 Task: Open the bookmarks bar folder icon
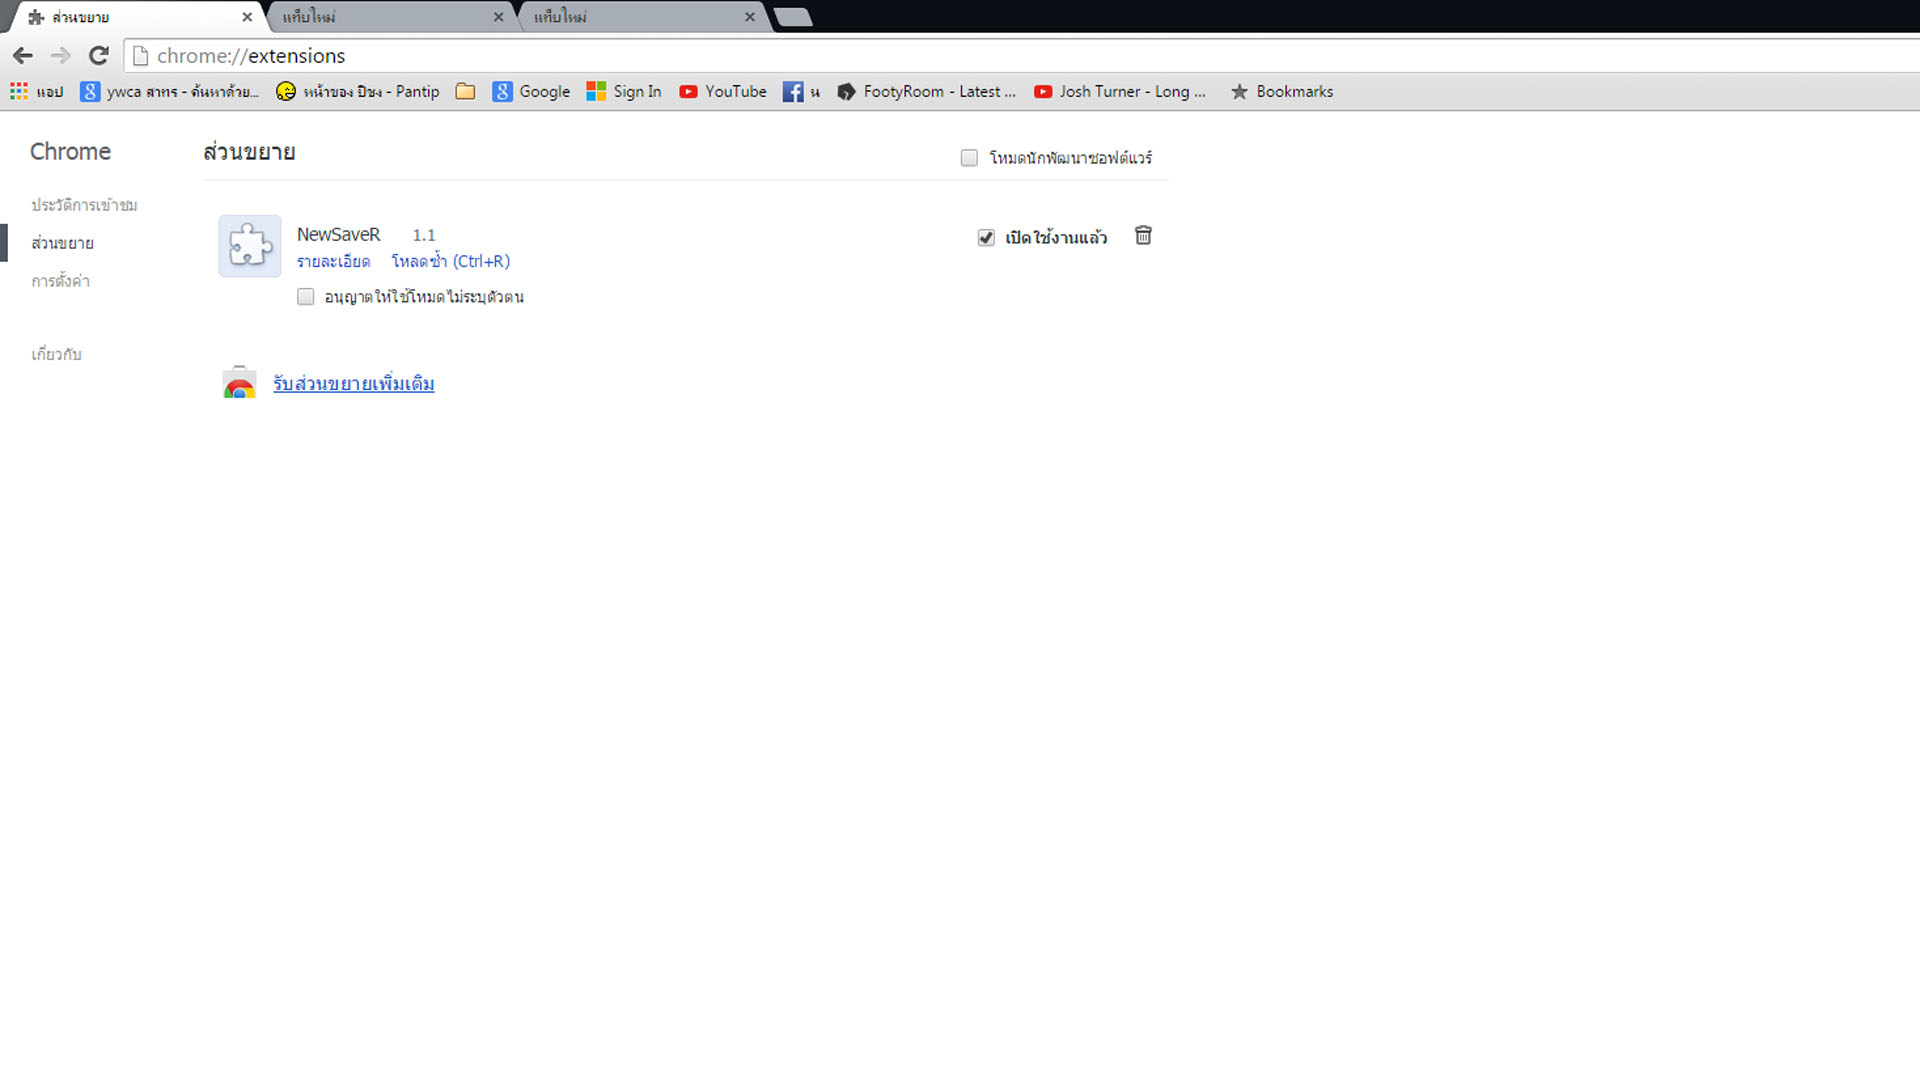coord(465,91)
